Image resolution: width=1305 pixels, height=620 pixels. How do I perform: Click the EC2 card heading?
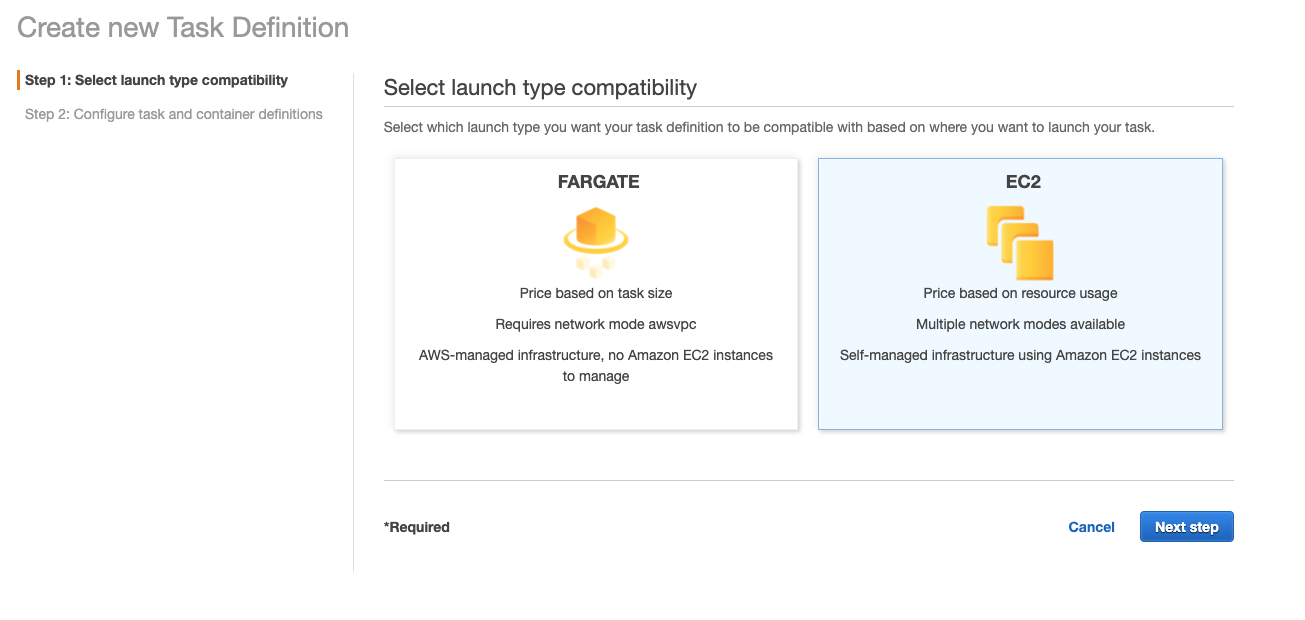coord(1020,182)
